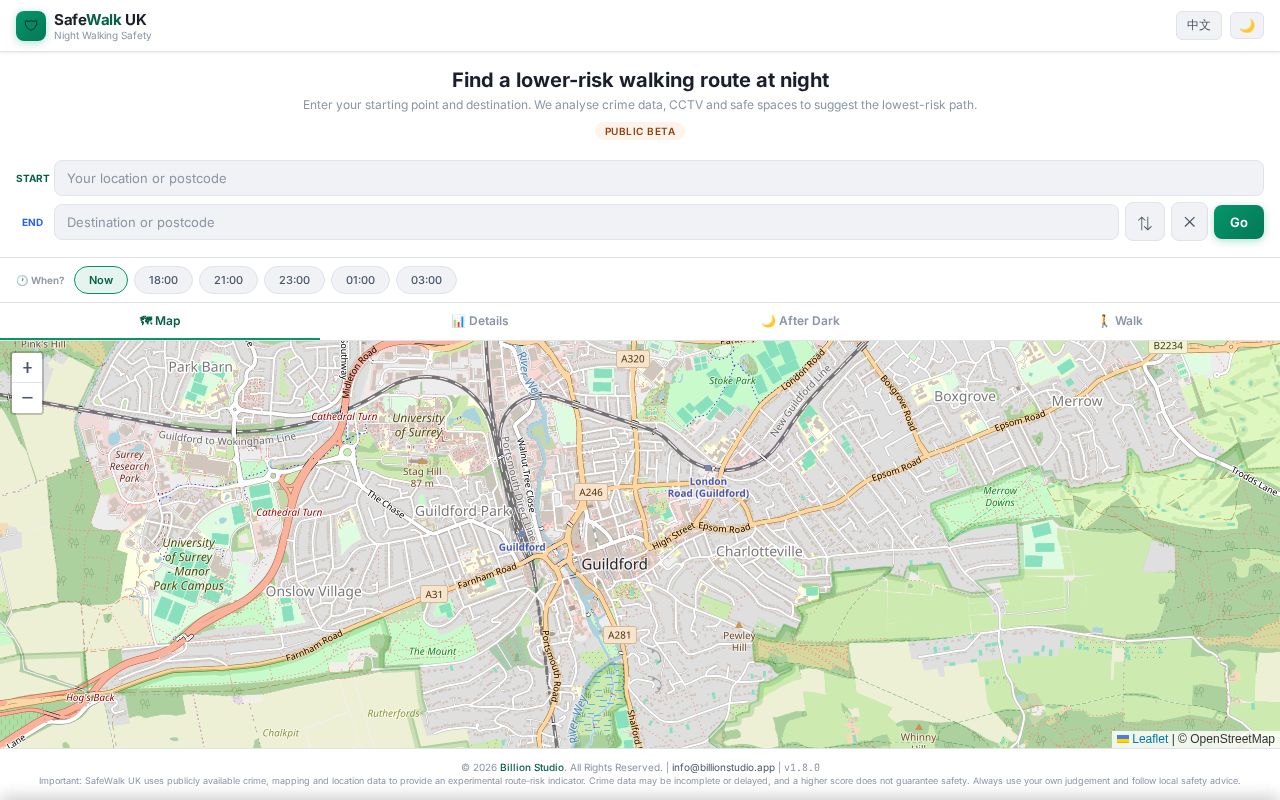This screenshot has height=800, width=1280.
Task: Zoom out on the map
Action: point(27,398)
